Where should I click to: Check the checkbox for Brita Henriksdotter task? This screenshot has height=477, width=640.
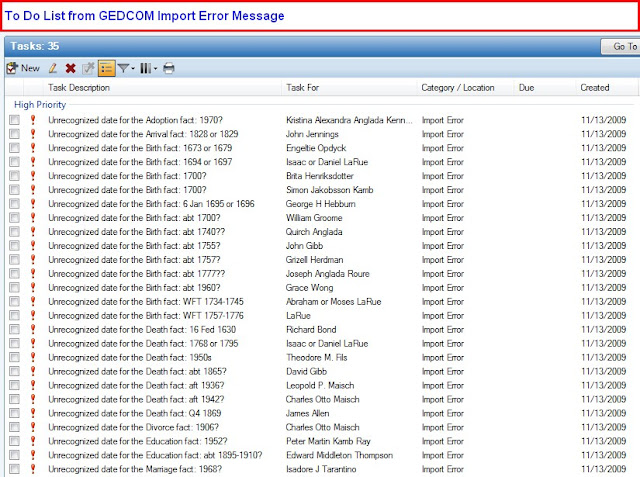pos(14,176)
